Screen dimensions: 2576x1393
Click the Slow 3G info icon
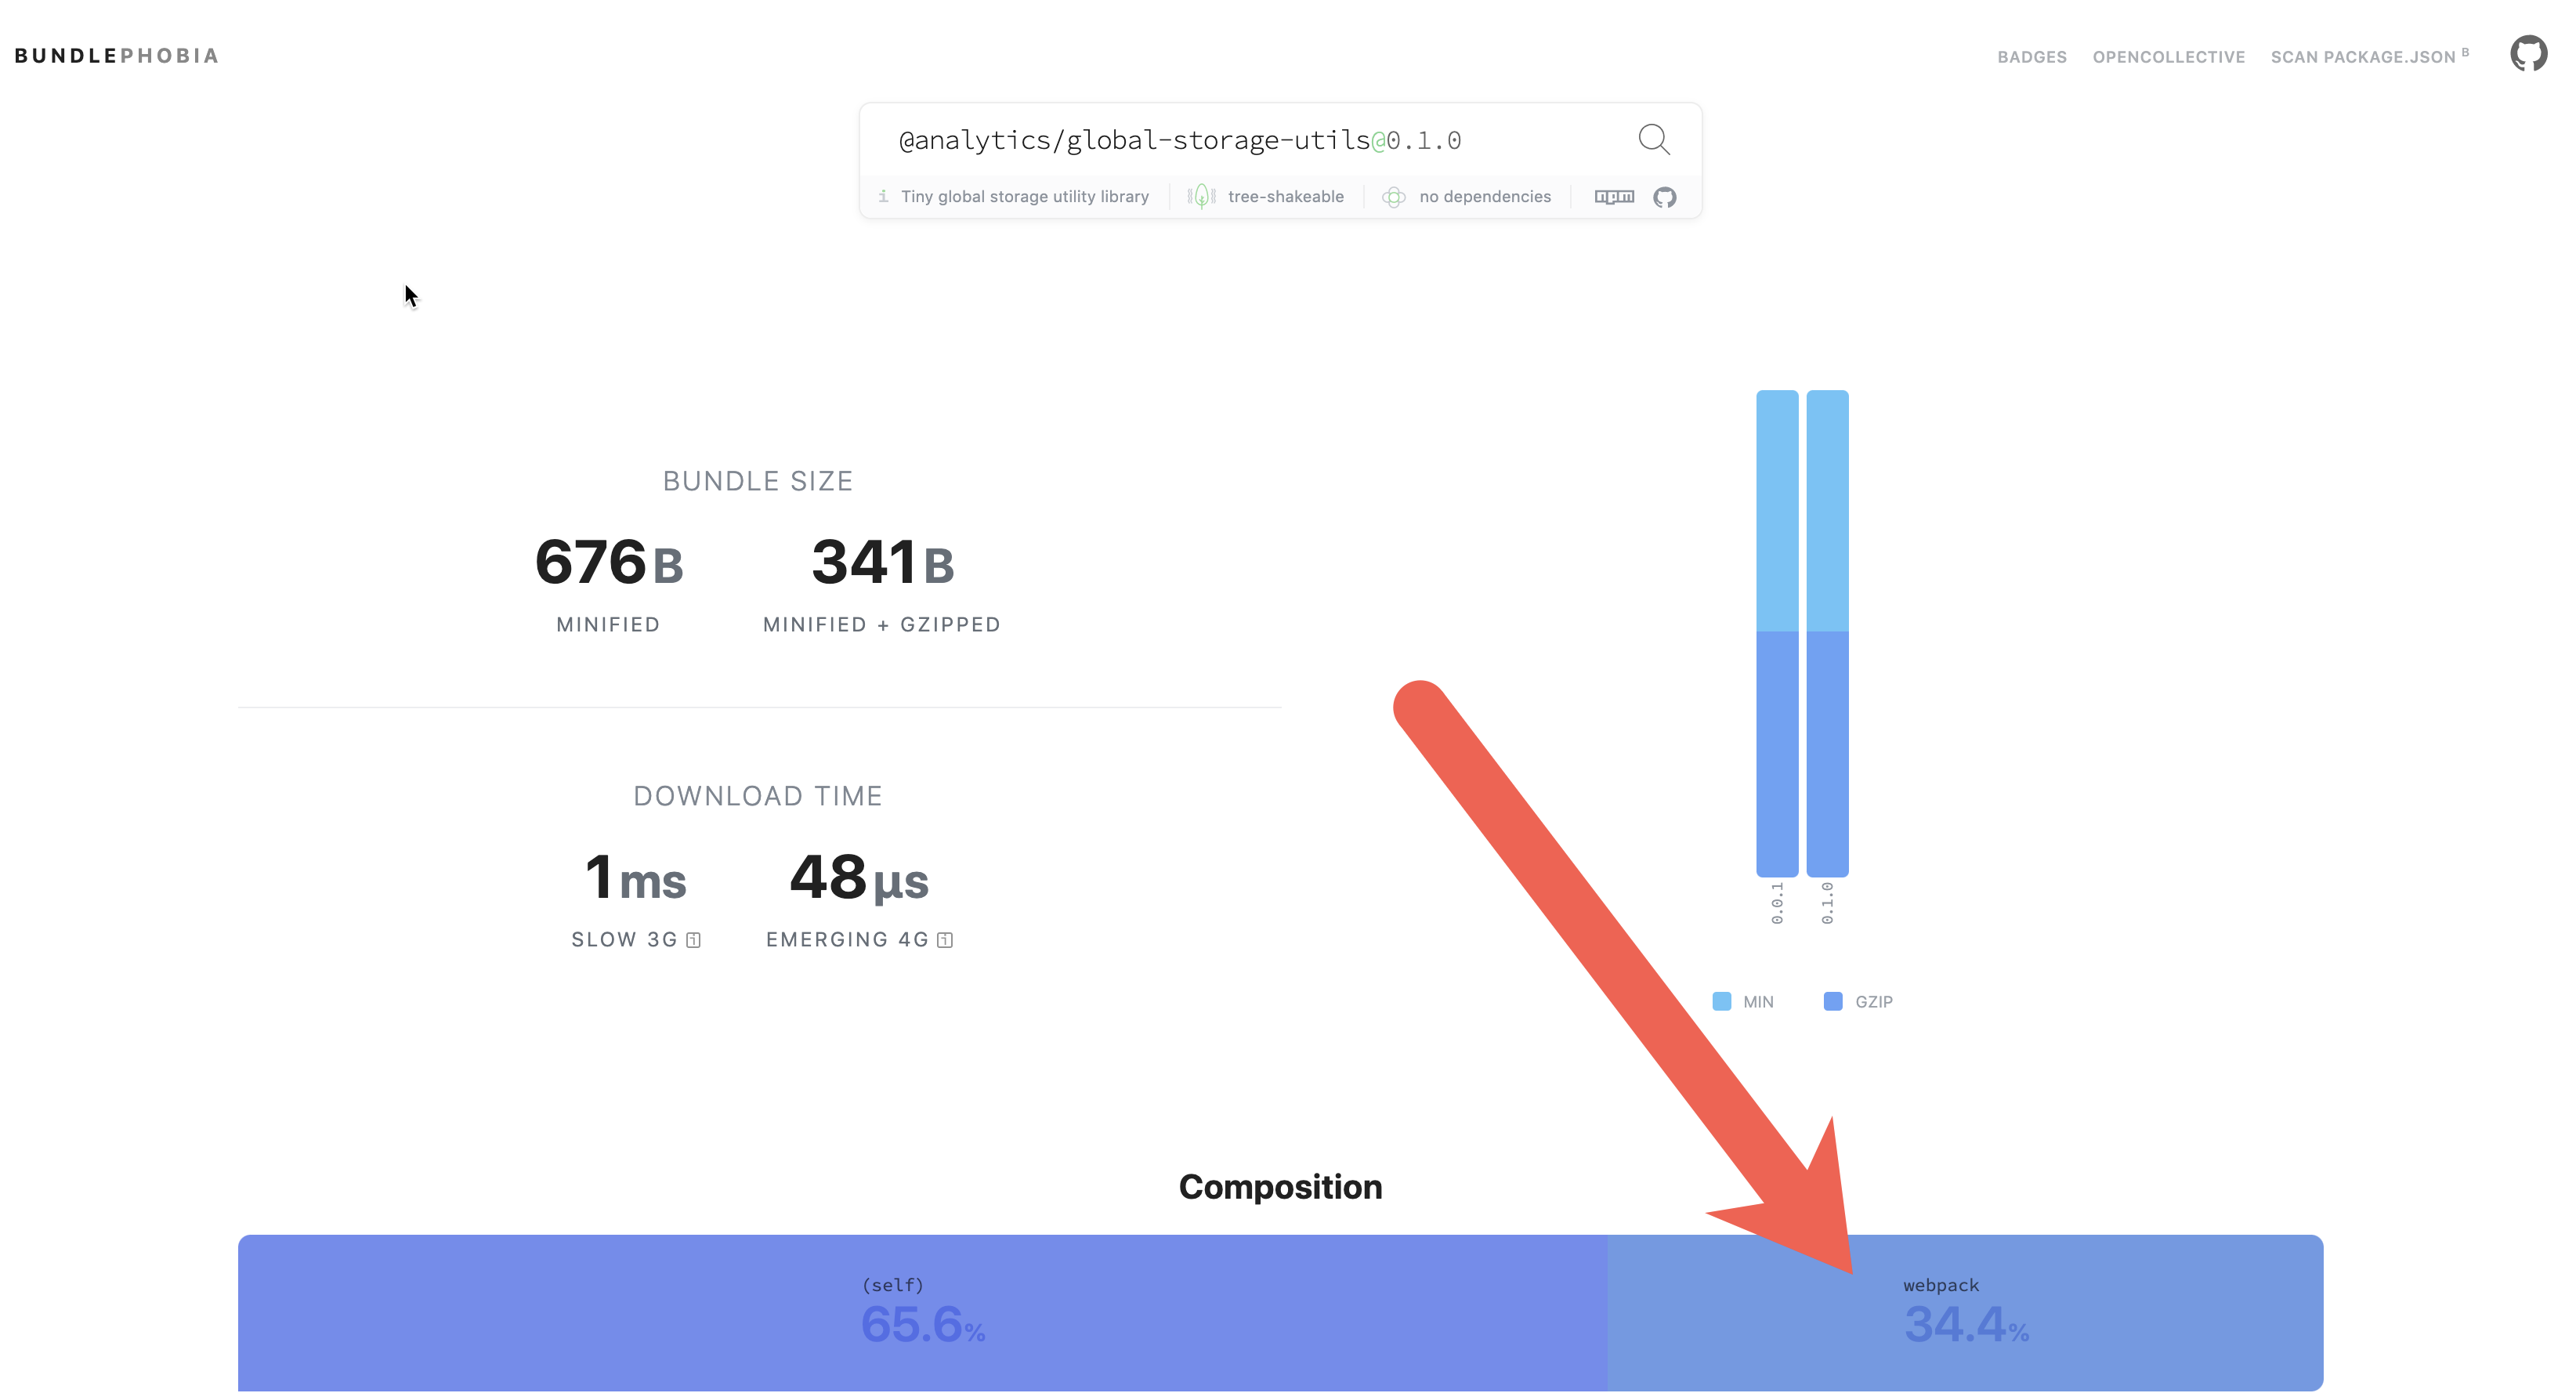click(693, 940)
